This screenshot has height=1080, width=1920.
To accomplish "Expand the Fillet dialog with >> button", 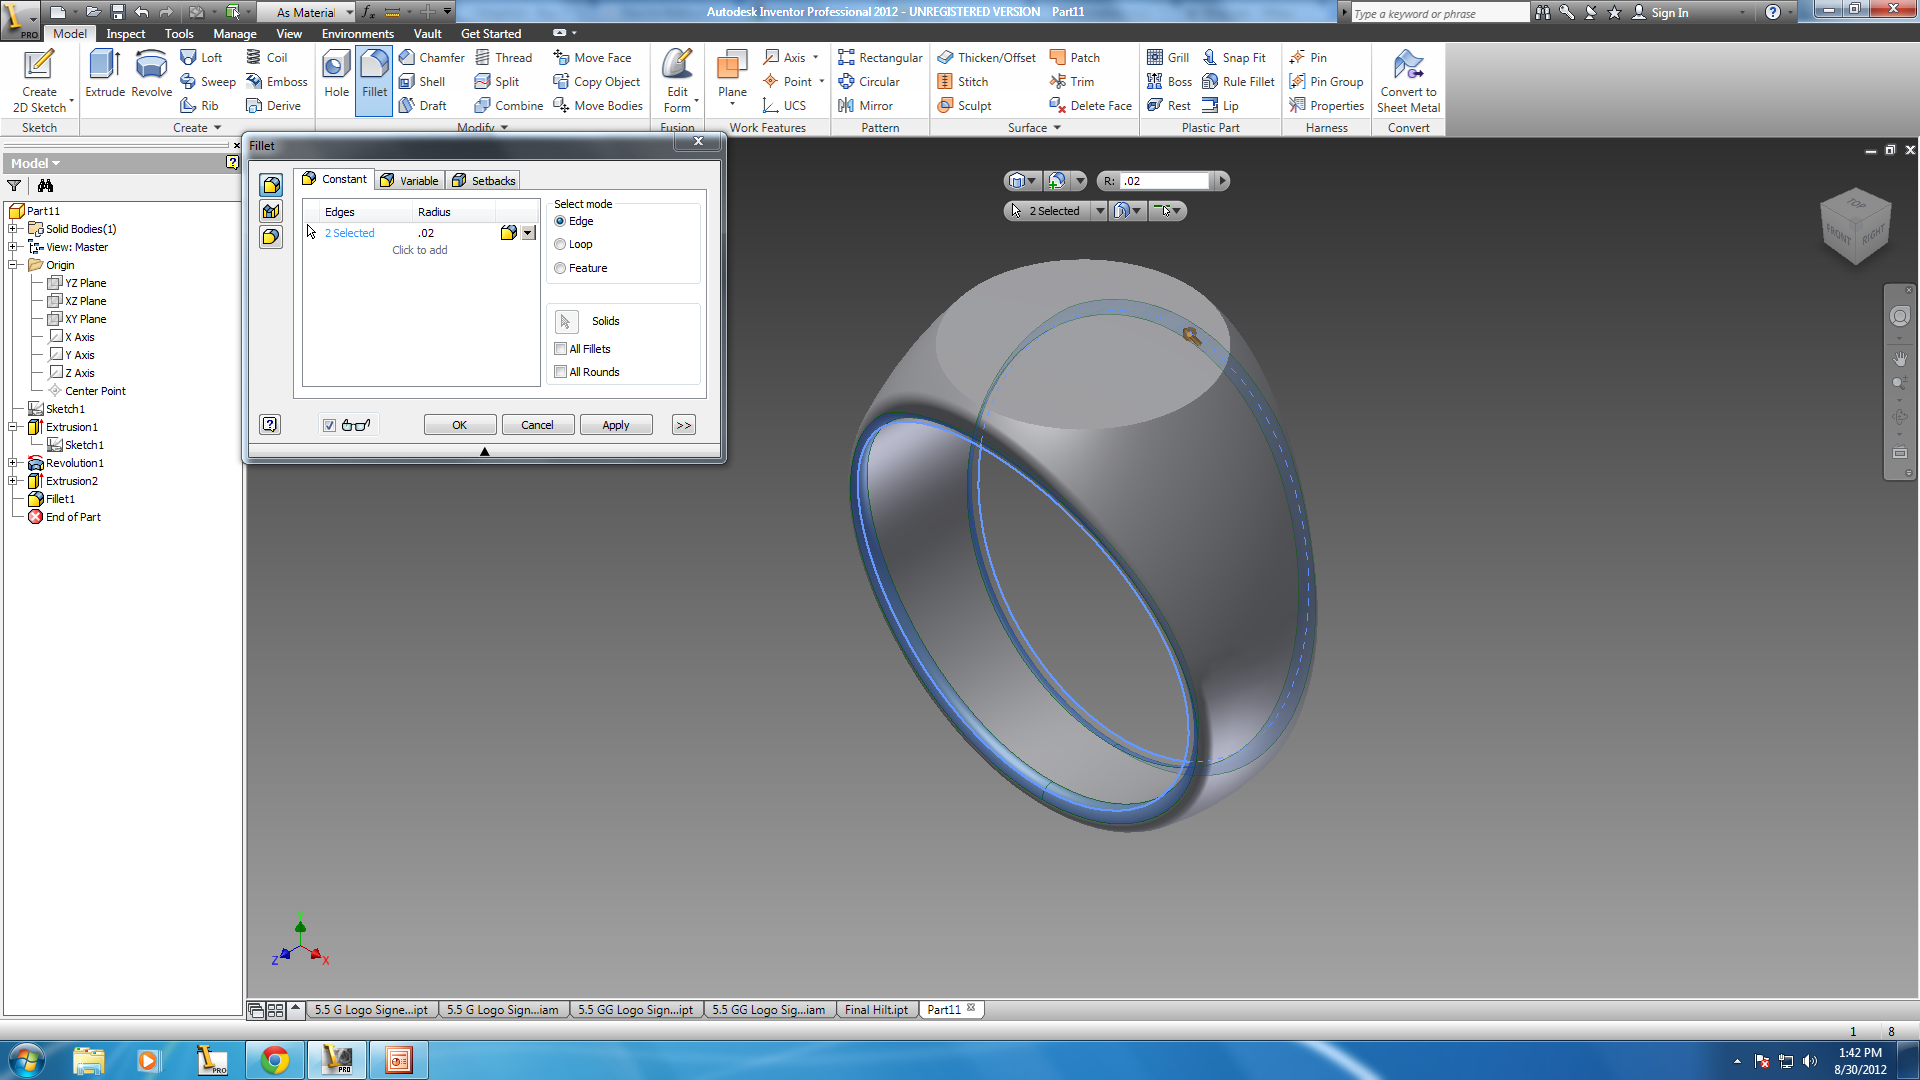I will tap(684, 425).
